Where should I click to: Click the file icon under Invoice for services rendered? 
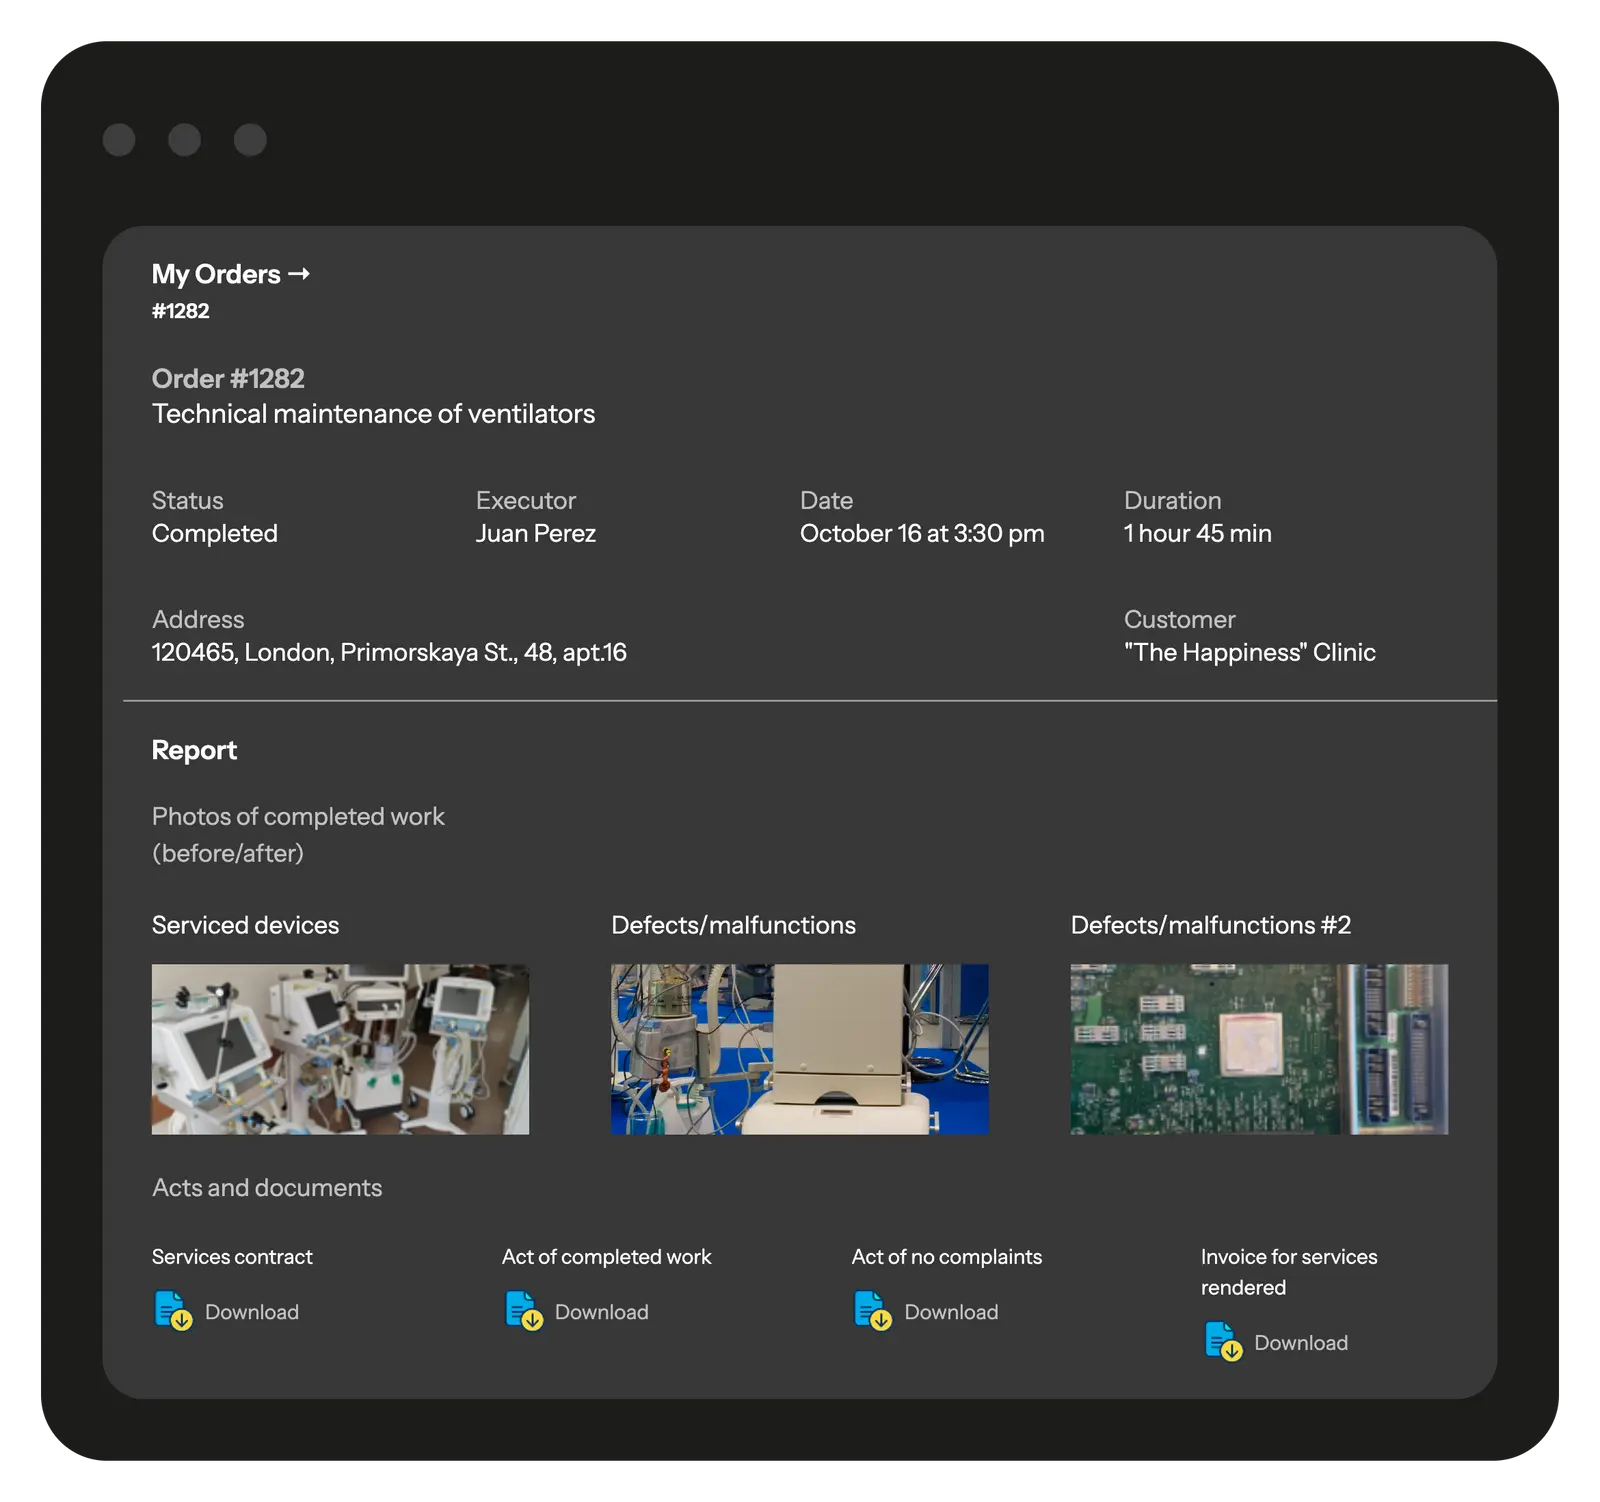pos(1223,1341)
